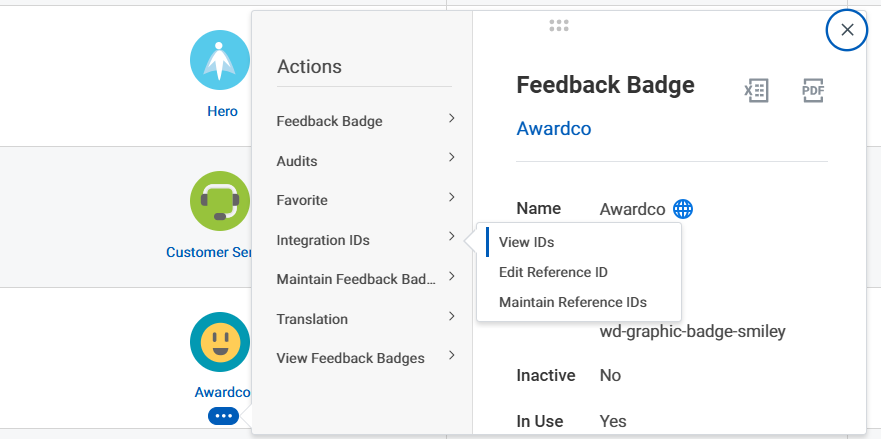Screen dimensions: 881x439
Task: Click the Customer Service headset badge icon
Action: tap(219, 200)
